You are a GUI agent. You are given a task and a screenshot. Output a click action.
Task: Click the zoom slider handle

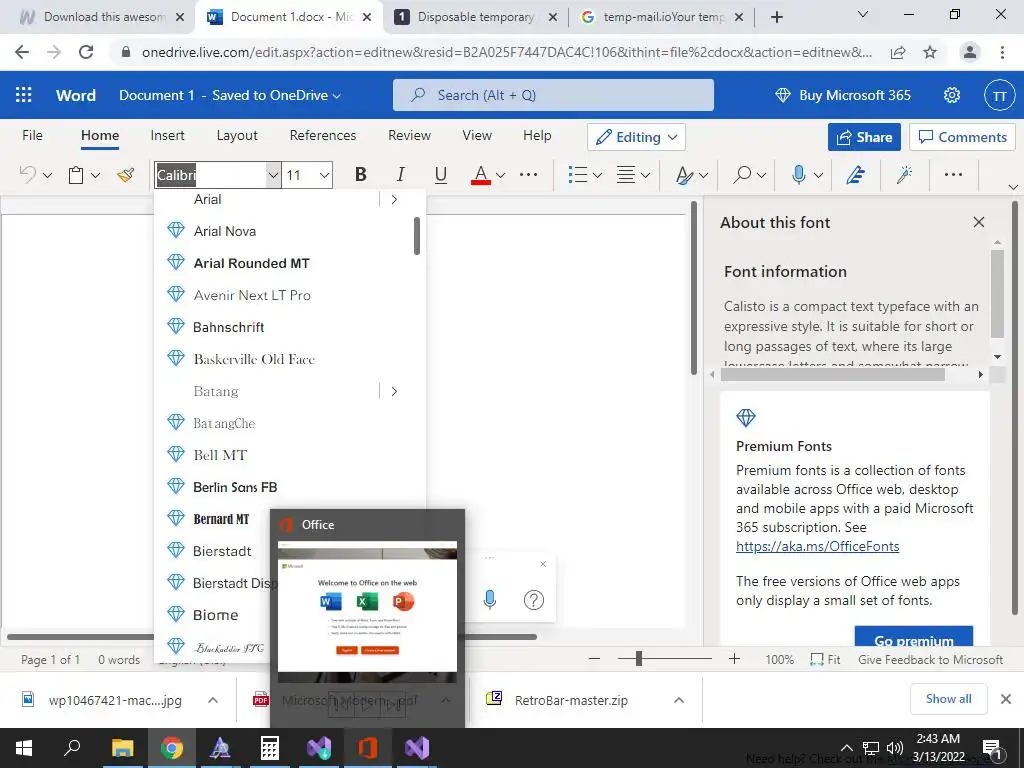(x=639, y=659)
